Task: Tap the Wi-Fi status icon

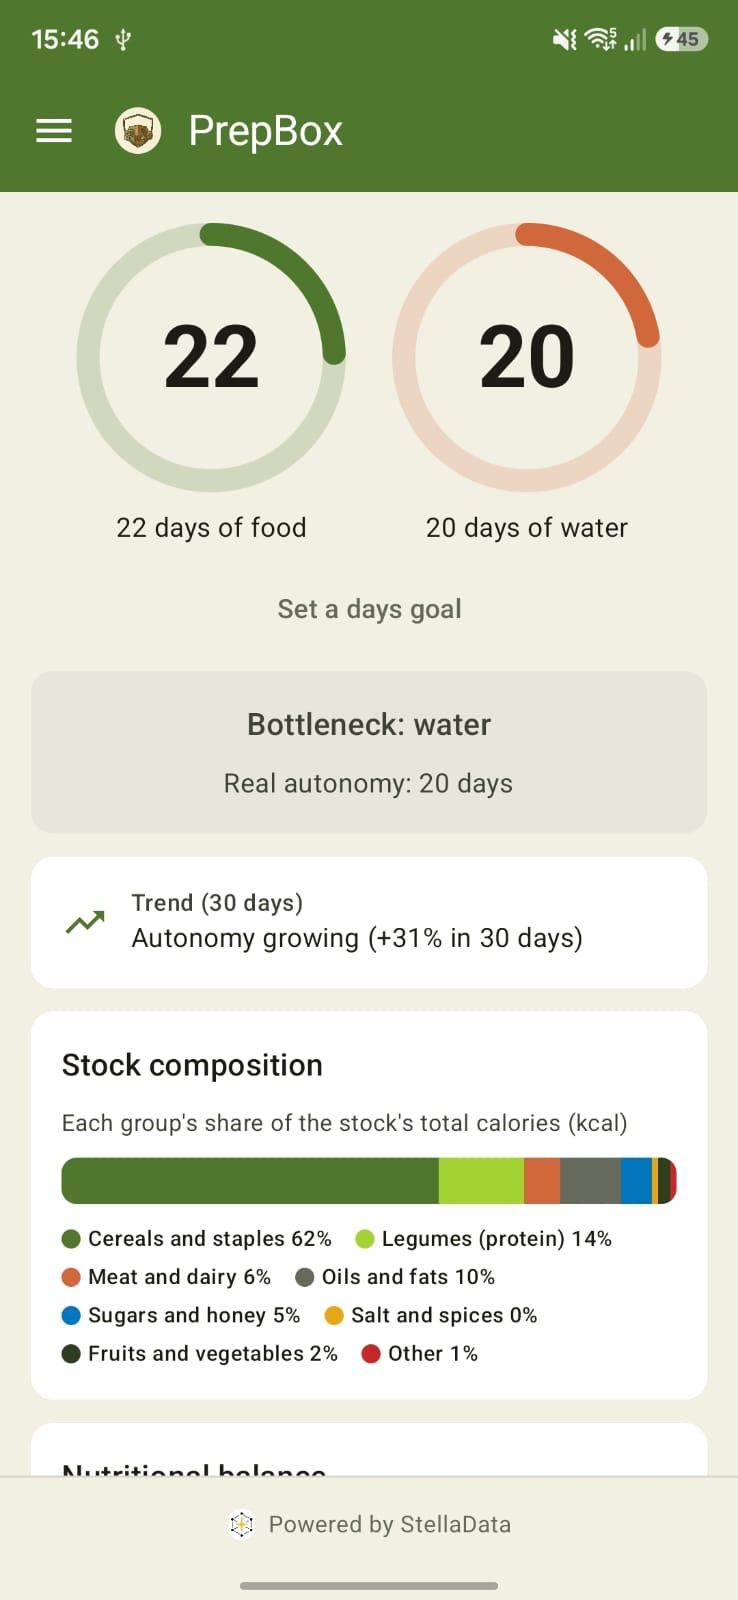Action: (x=601, y=39)
